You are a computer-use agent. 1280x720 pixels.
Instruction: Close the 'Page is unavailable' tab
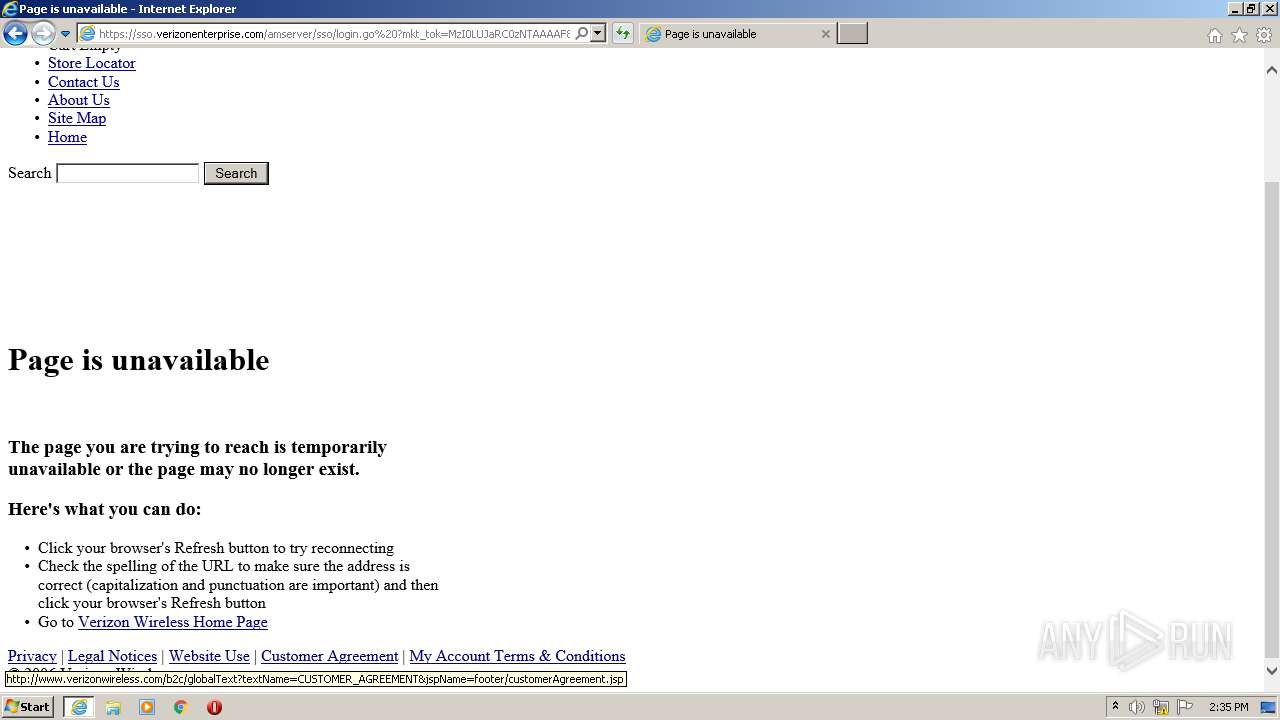pyautogui.click(x=825, y=34)
